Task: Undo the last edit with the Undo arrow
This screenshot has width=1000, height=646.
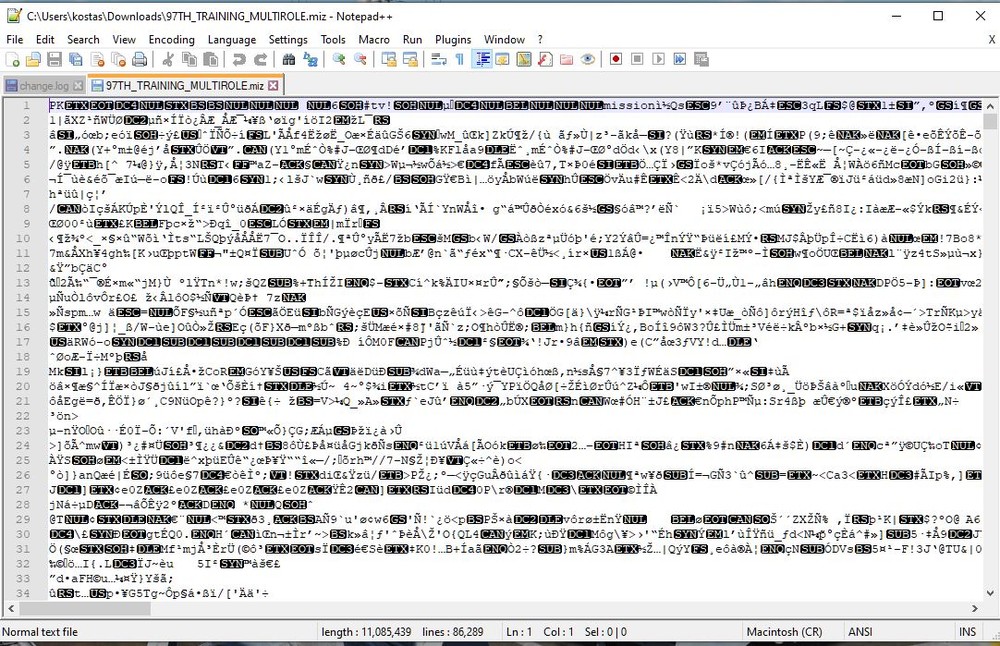Action: 236,60
